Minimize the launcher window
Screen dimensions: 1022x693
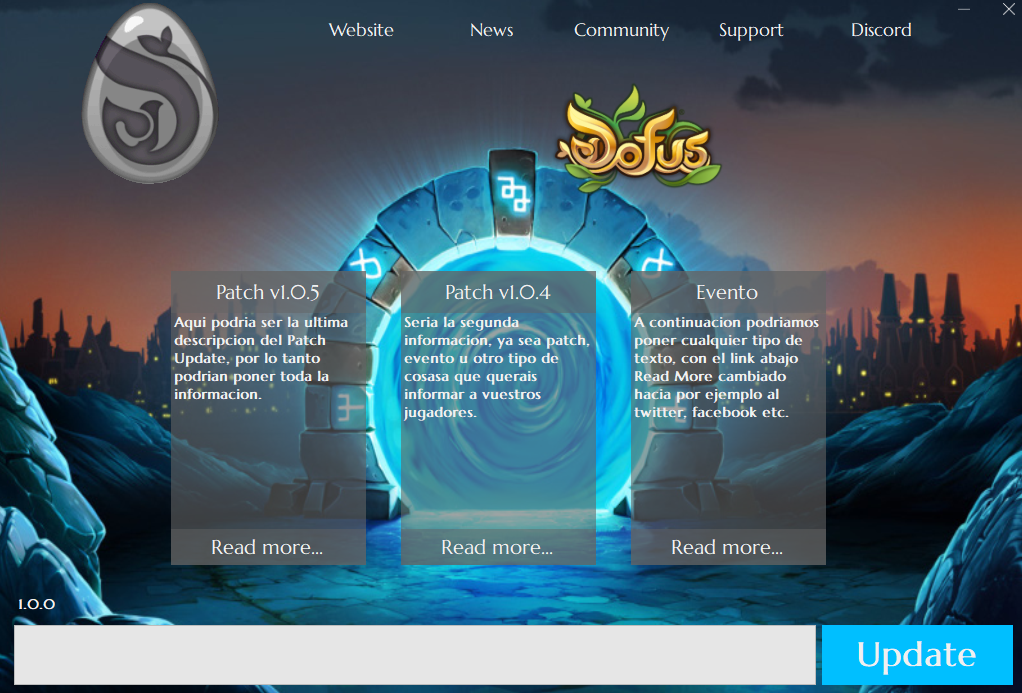point(964,10)
